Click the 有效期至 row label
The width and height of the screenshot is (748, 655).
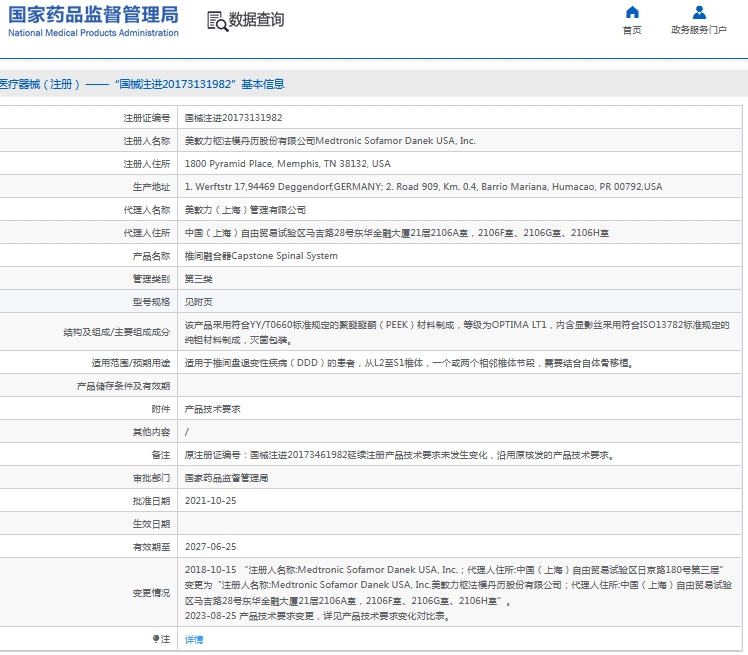pos(151,547)
